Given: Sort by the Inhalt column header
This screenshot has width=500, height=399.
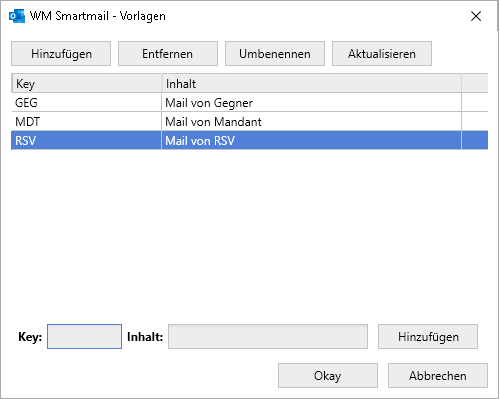Looking at the screenshot, I should (312, 83).
